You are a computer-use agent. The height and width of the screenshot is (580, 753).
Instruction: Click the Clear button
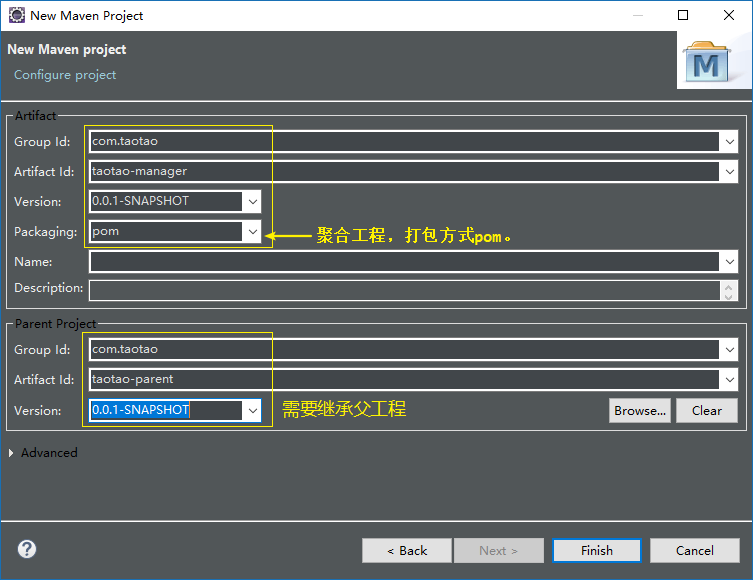point(706,411)
